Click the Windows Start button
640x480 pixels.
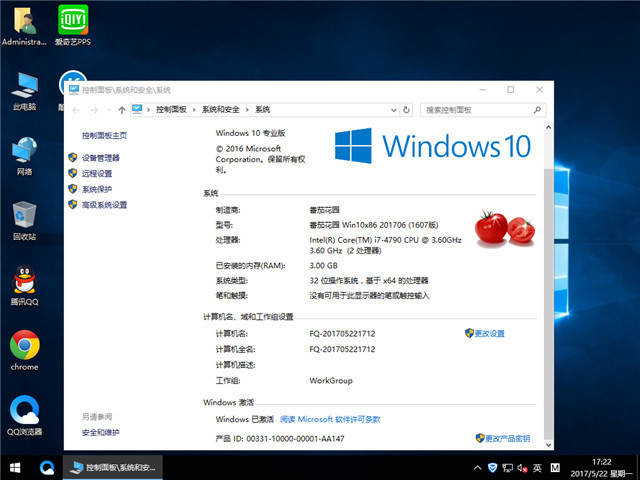pos(16,468)
